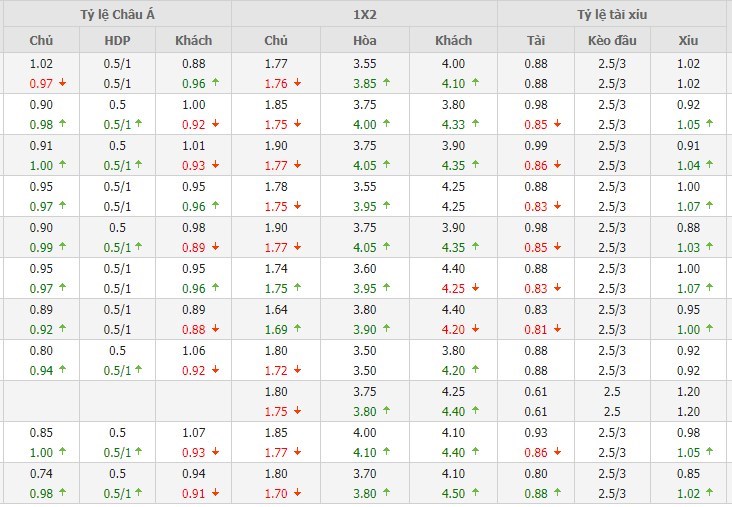Viewport: 732px width, 507px height.
Task: Click the green up arrow beside 3.85
Action: tap(386, 83)
